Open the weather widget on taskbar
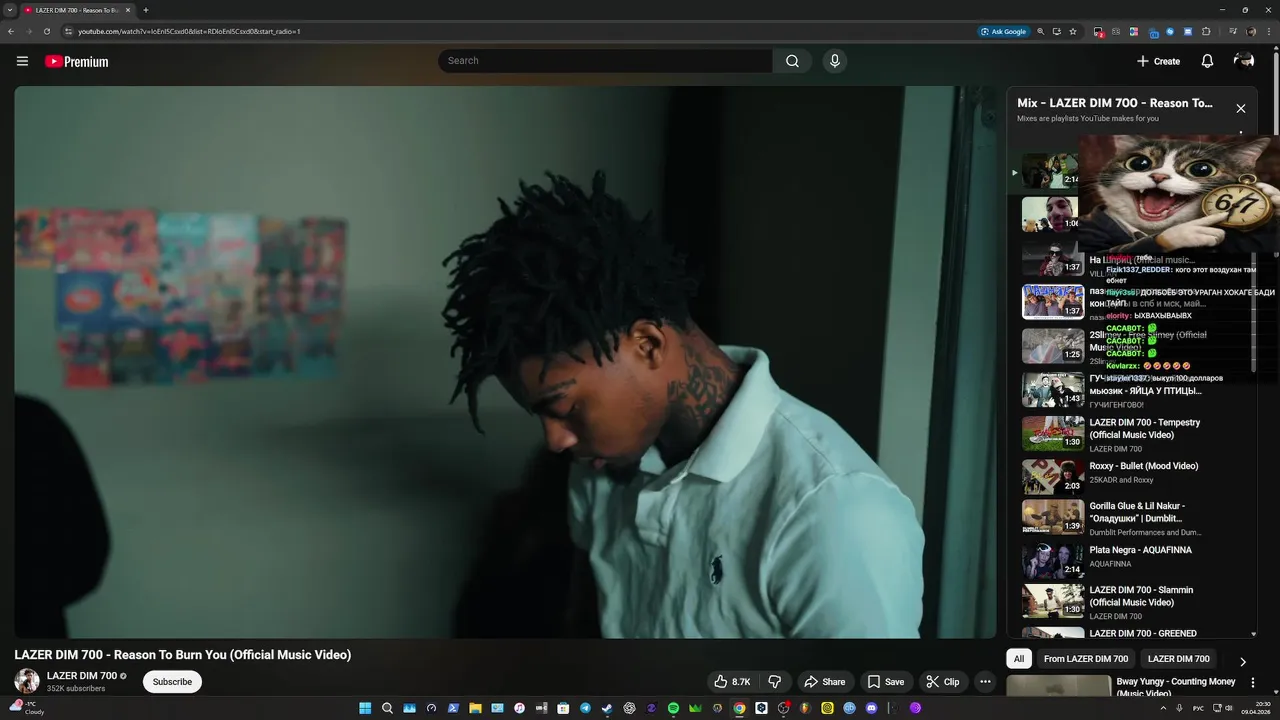This screenshot has height=720, width=1280. tap(28, 708)
